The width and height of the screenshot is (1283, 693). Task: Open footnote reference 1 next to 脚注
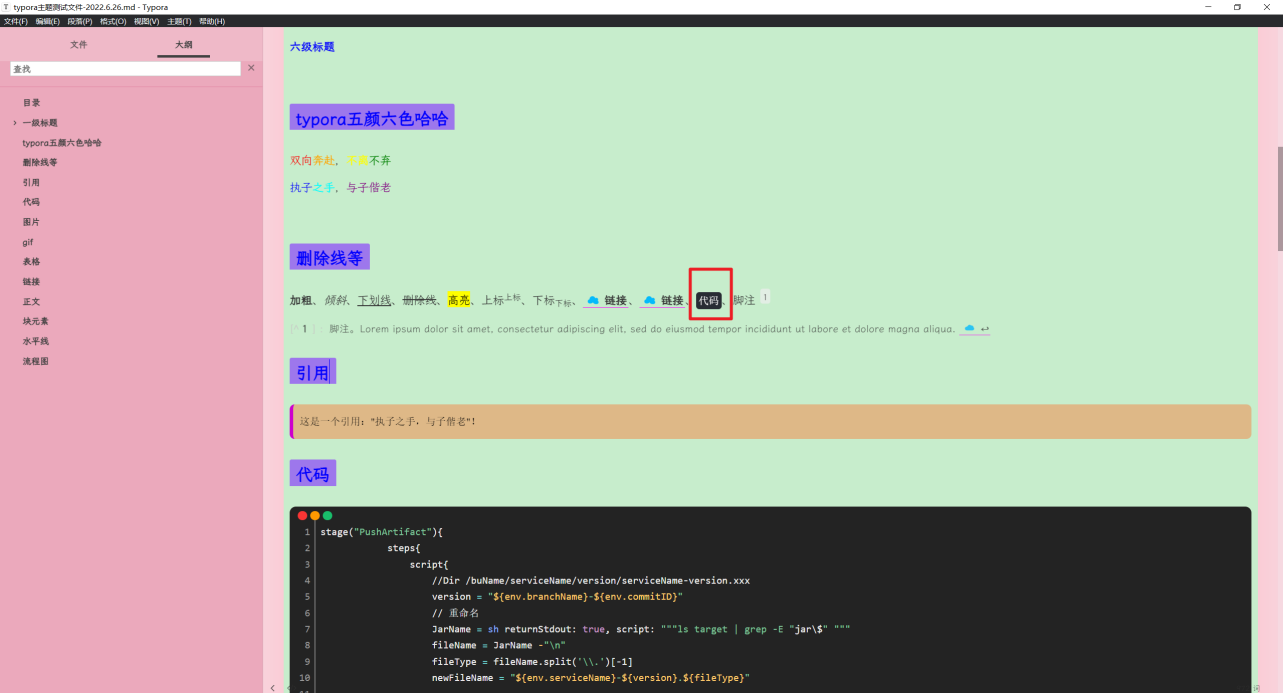click(x=765, y=296)
